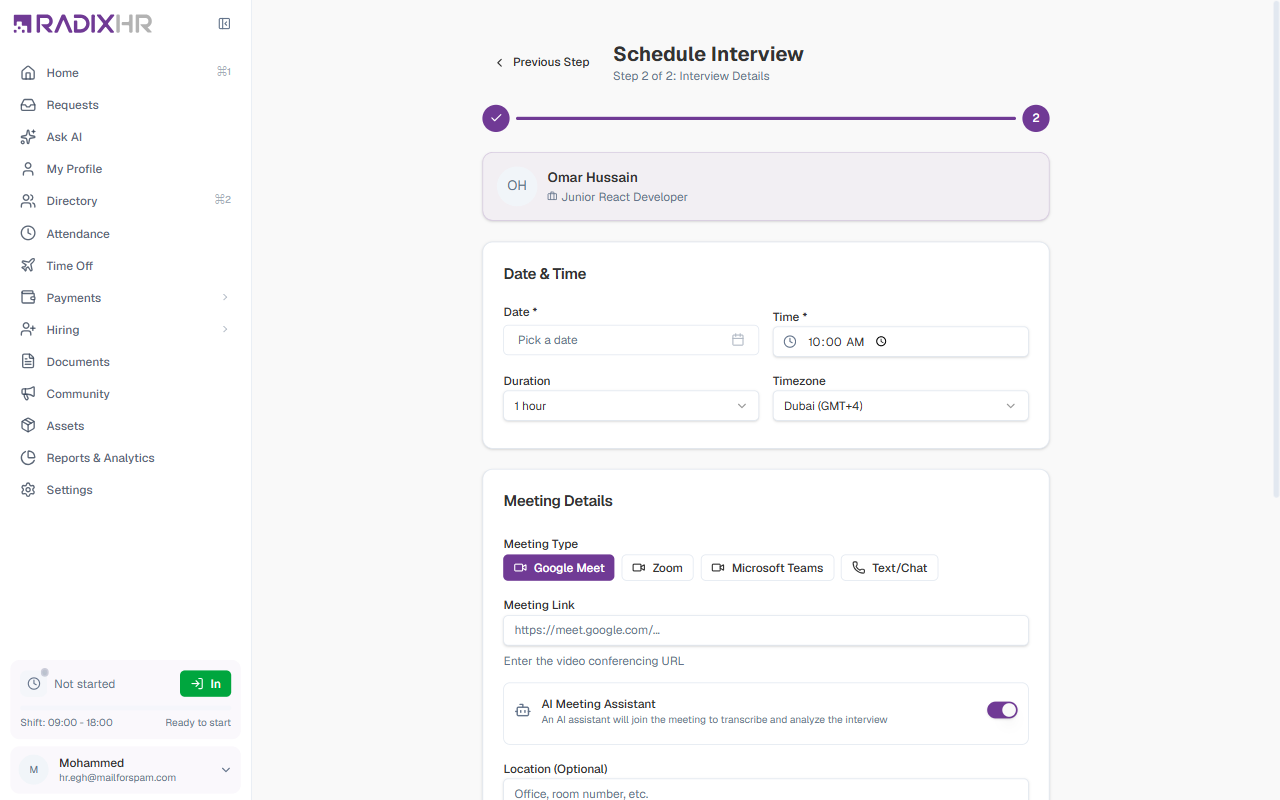Click the Requests inbox icon
This screenshot has width=1280, height=800.
coord(28,105)
